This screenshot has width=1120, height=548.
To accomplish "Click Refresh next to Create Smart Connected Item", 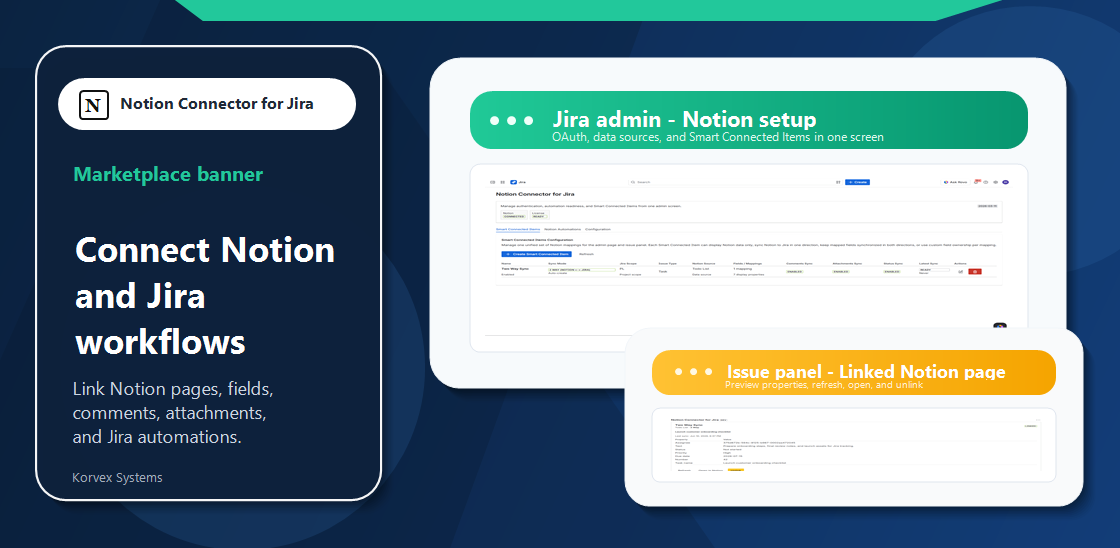I will 587,254.
